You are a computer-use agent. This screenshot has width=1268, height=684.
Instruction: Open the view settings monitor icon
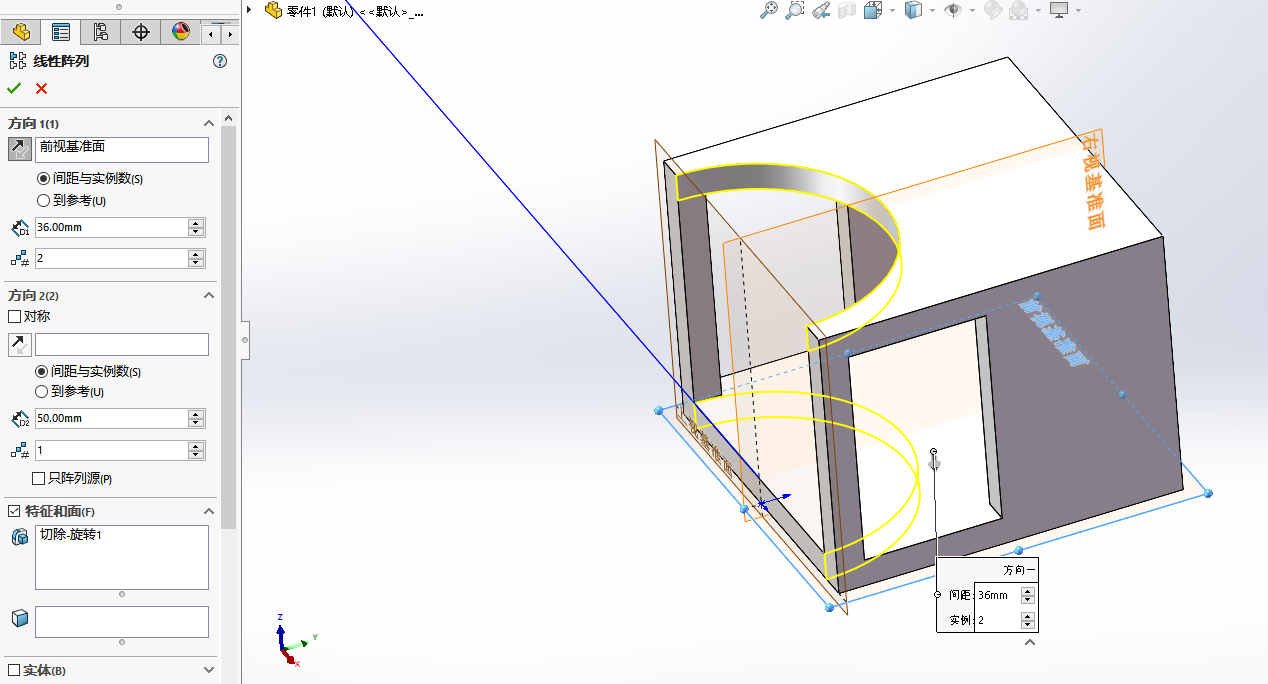click(1059, 10)
